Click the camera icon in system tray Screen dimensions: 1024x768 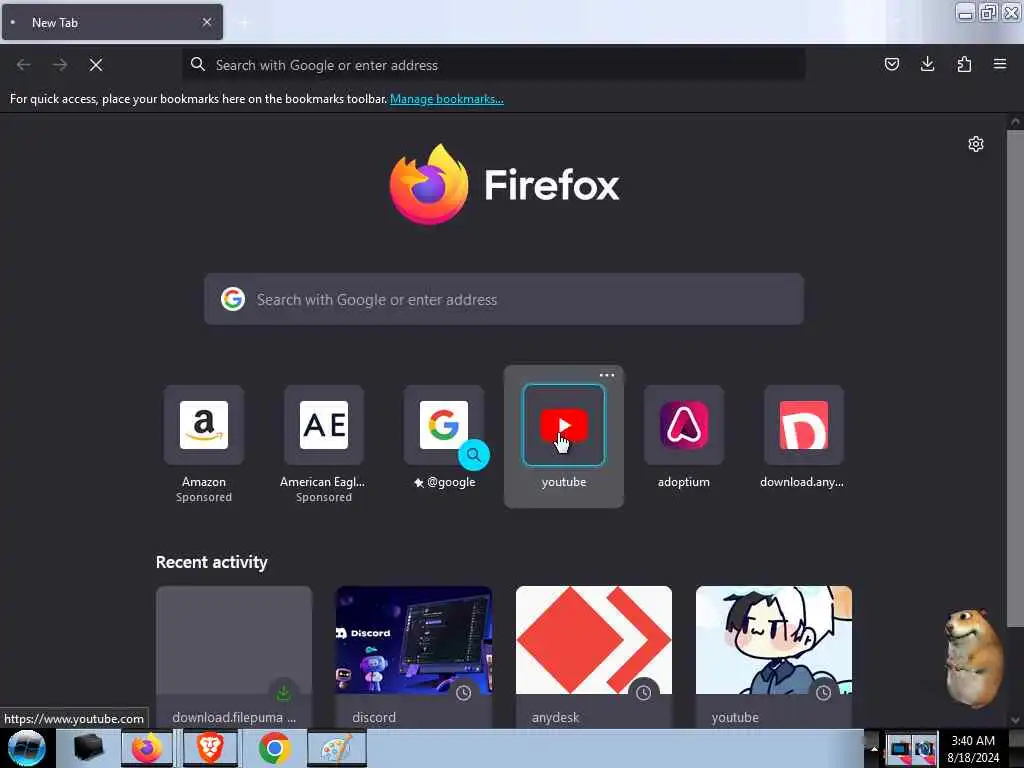(x=925, y=749)
